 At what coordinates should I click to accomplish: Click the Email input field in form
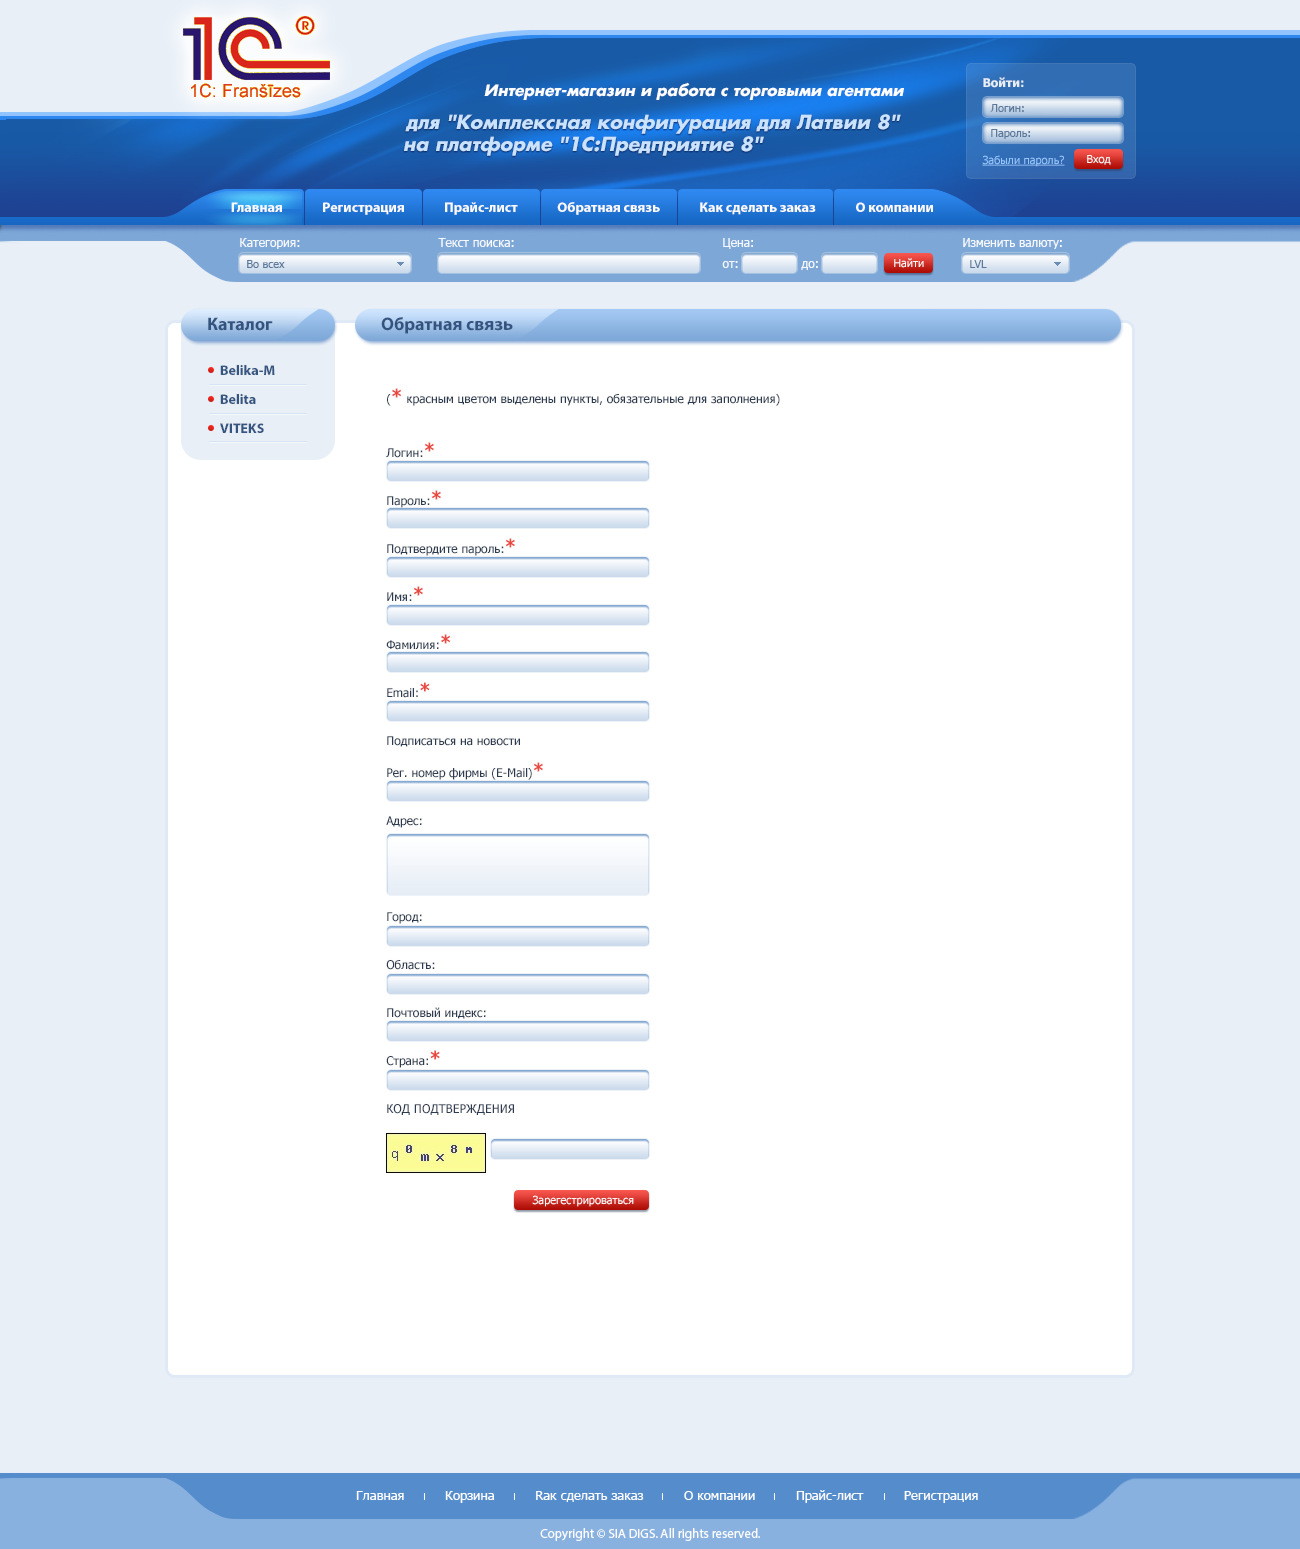(517, 711)
